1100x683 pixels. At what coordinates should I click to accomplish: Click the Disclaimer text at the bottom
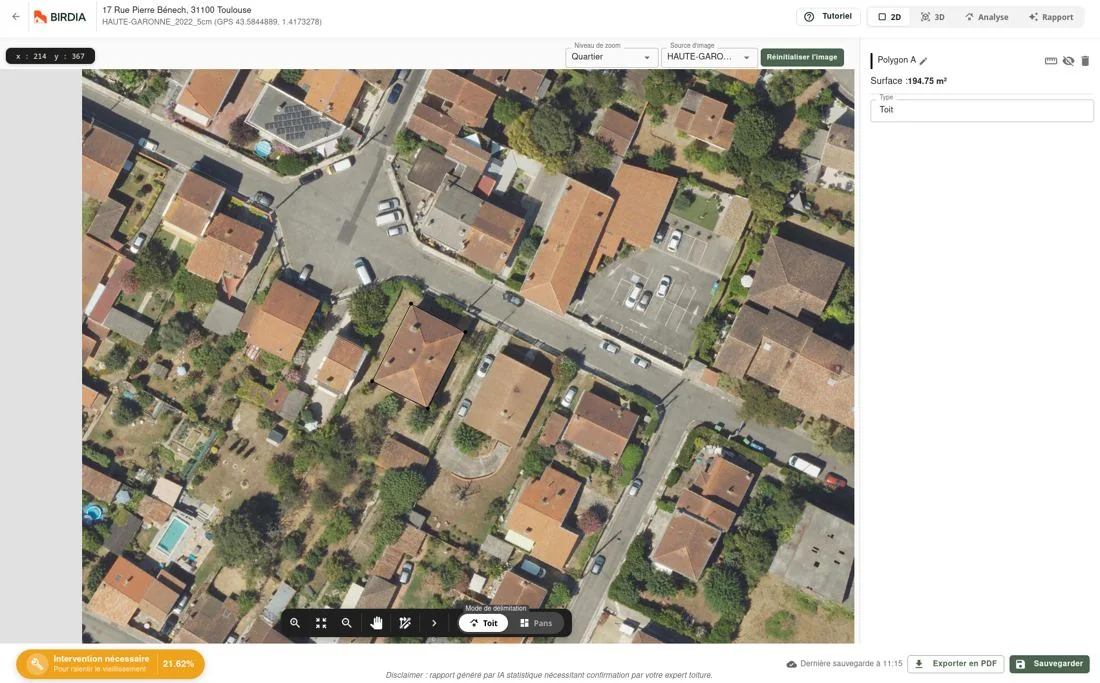point(549,675)
